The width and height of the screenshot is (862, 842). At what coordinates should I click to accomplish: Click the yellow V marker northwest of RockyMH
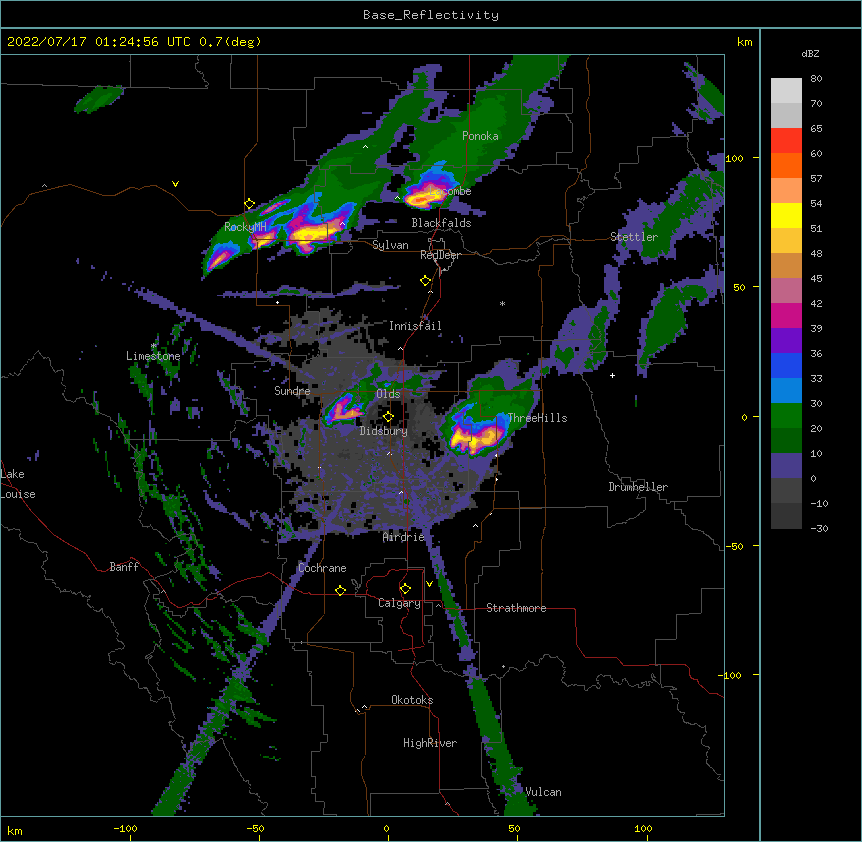point(175,184)
